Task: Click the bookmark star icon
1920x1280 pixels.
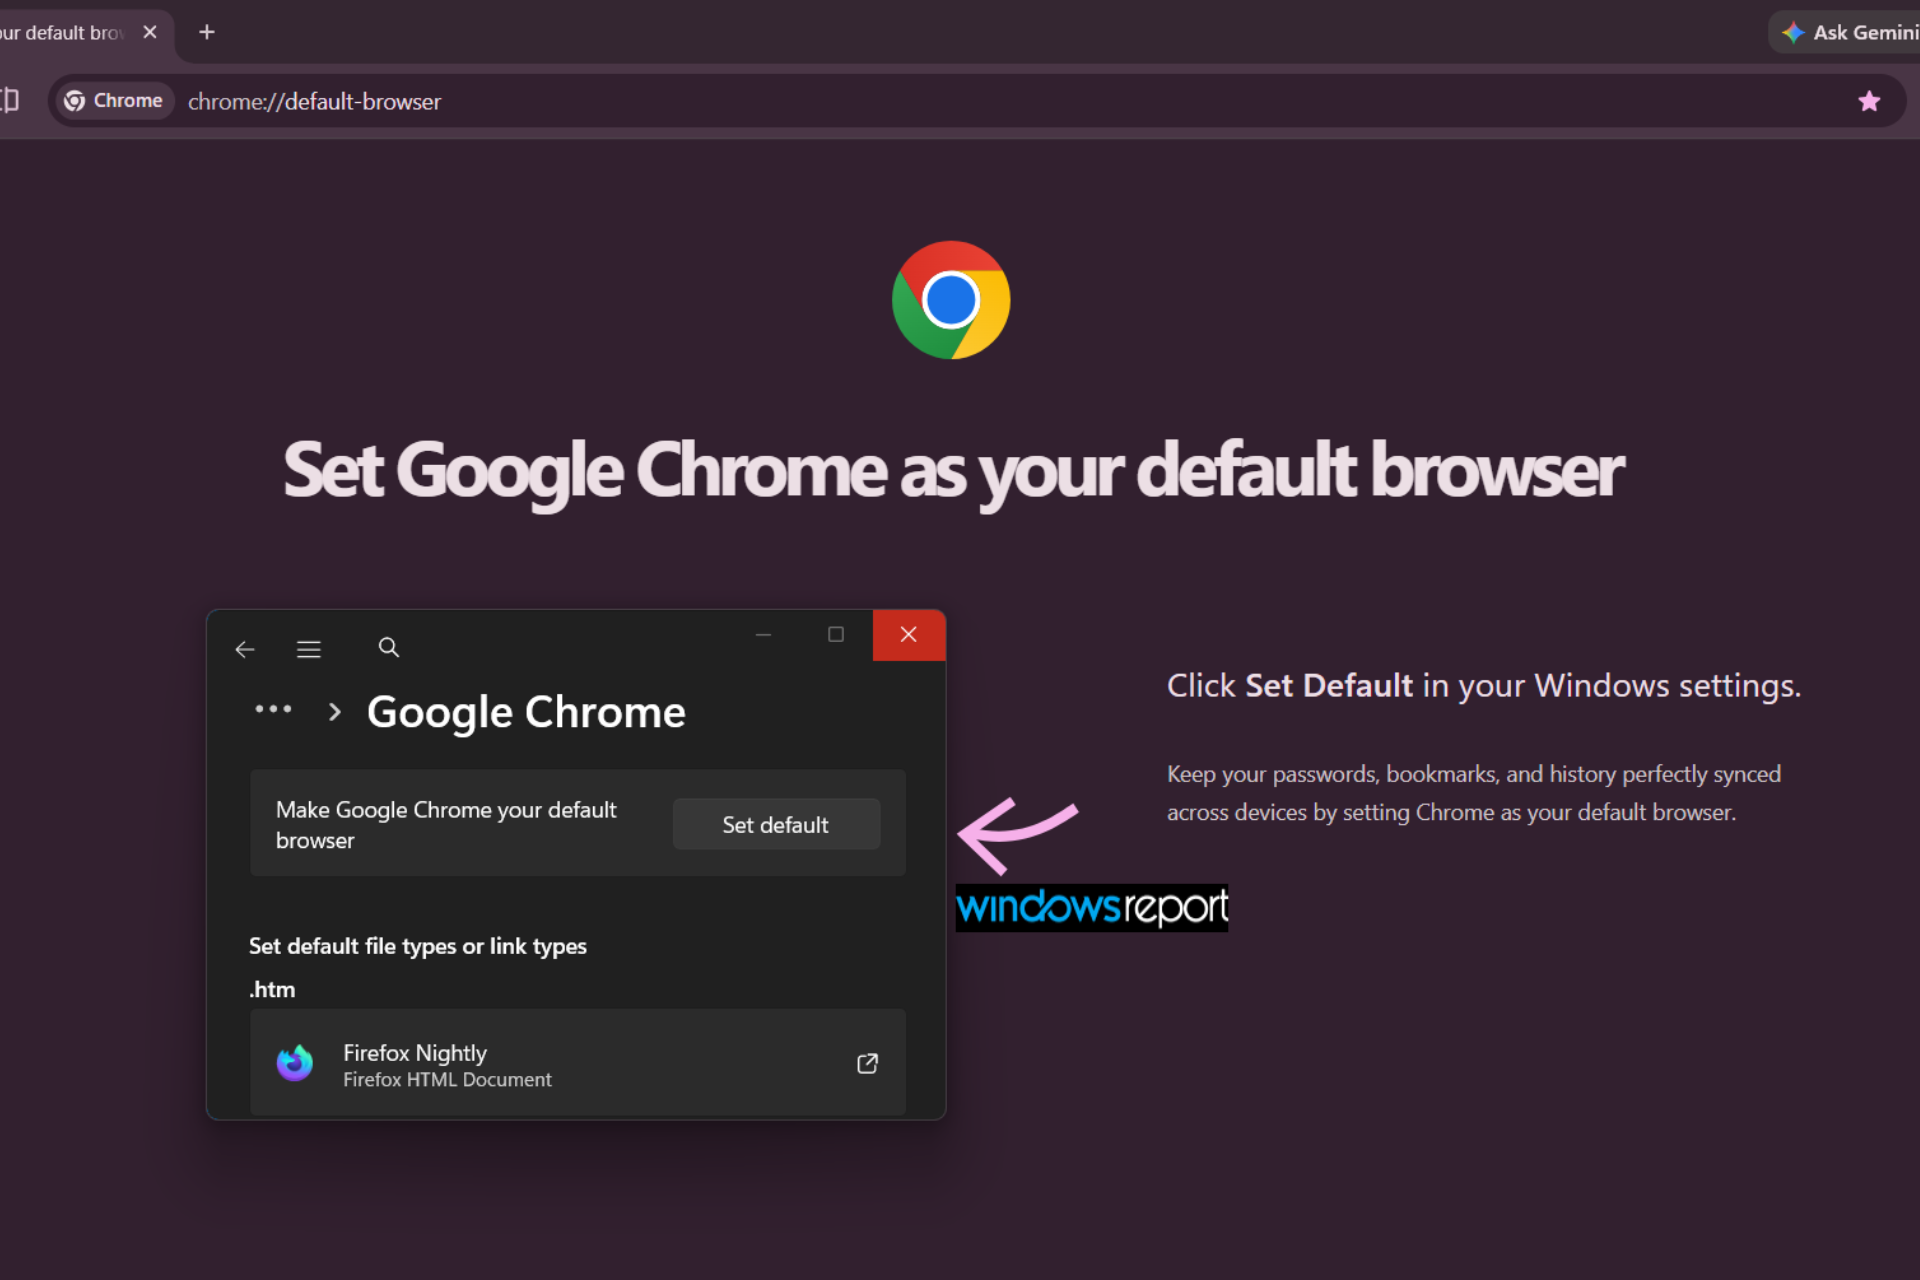Action: coord(1869,101)
